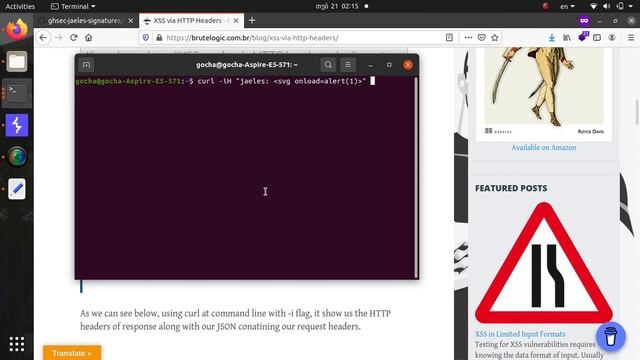Click the Translate button
This screenshot has width=640, height=360.
(72, 353)
